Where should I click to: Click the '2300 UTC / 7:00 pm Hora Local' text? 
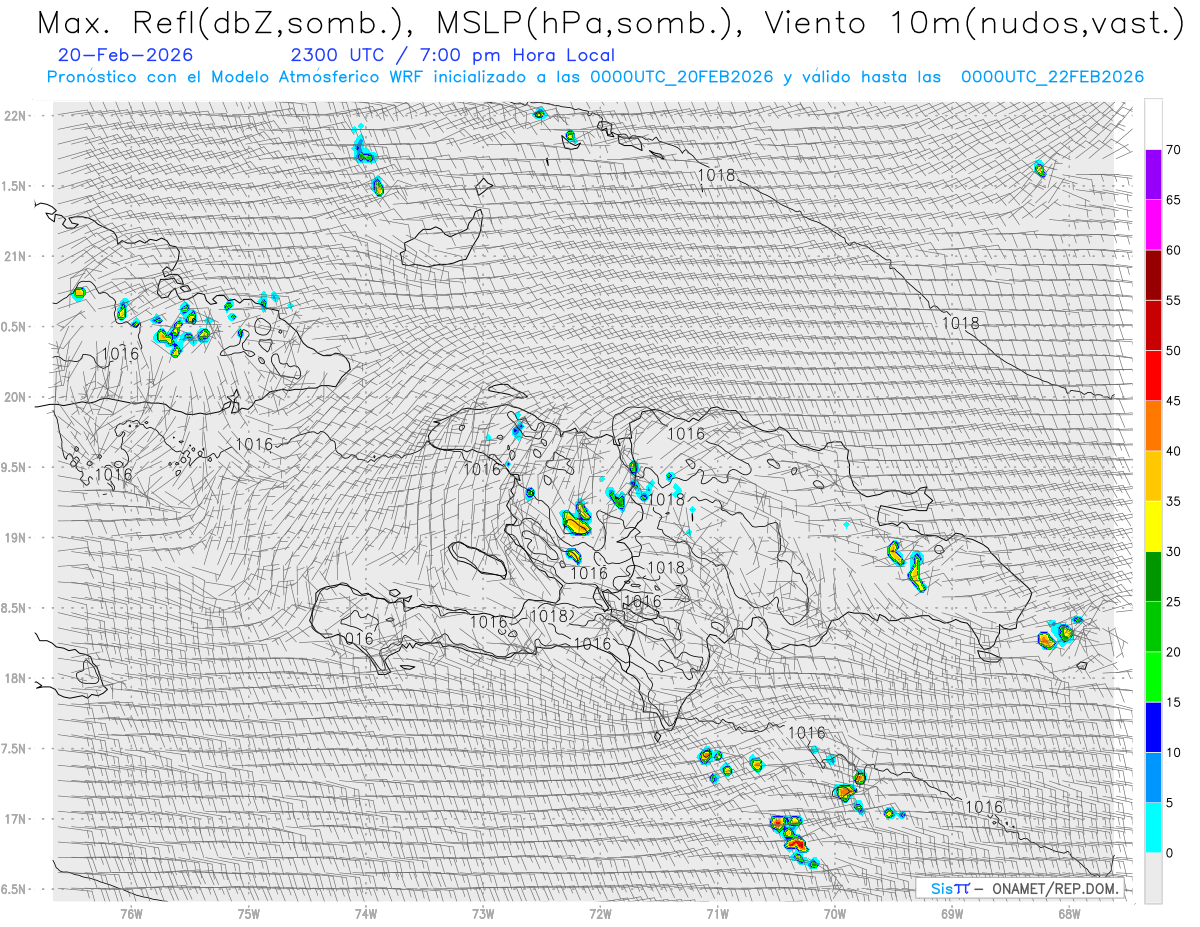pos(452,55)
